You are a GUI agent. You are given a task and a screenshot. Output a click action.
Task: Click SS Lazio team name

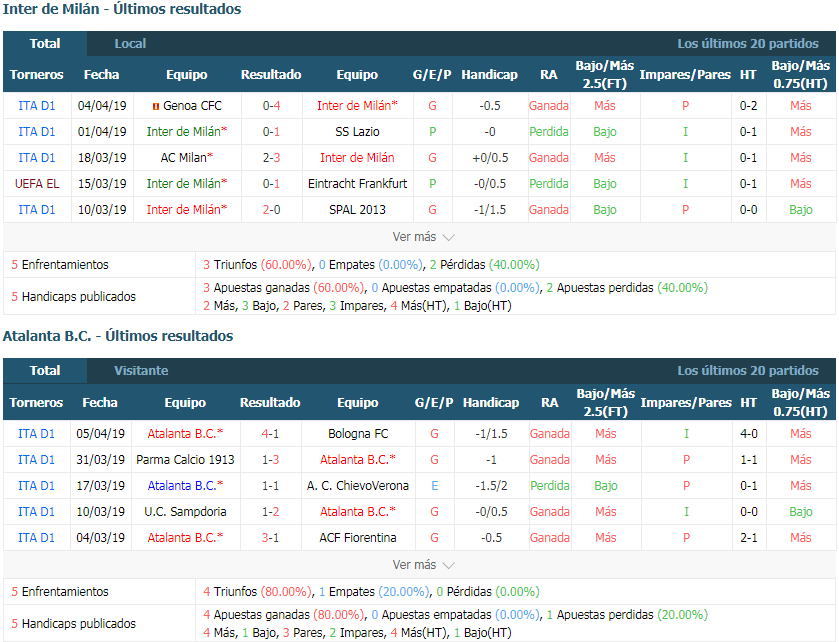(x=357, y=132)
